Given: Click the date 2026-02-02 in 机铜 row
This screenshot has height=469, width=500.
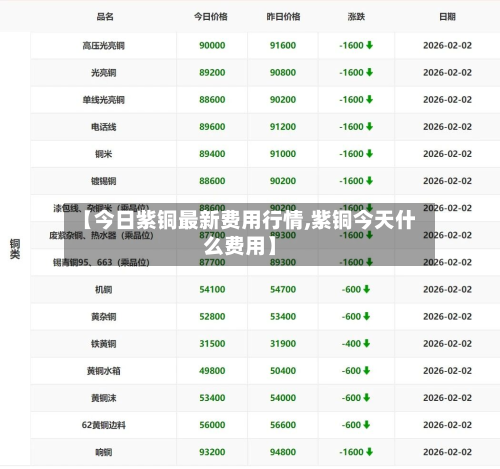Looking at the screenshot, I should tap(447, 289).
